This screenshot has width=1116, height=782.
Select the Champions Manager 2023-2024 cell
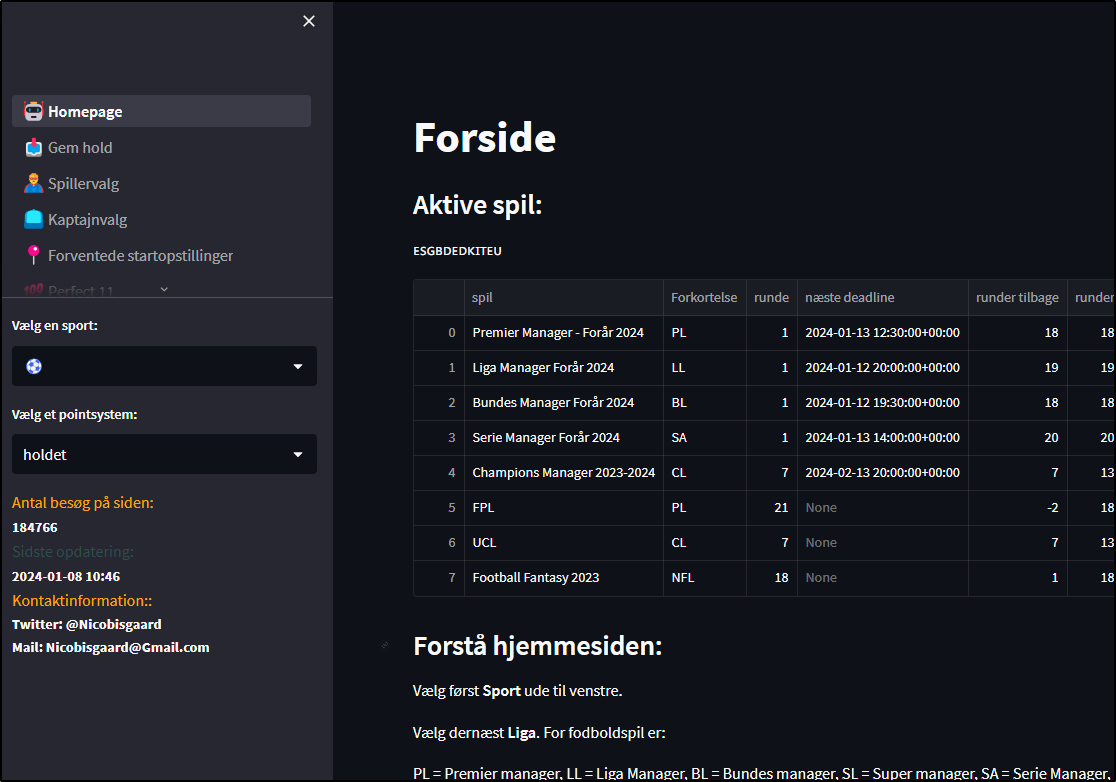click(564, 472)
